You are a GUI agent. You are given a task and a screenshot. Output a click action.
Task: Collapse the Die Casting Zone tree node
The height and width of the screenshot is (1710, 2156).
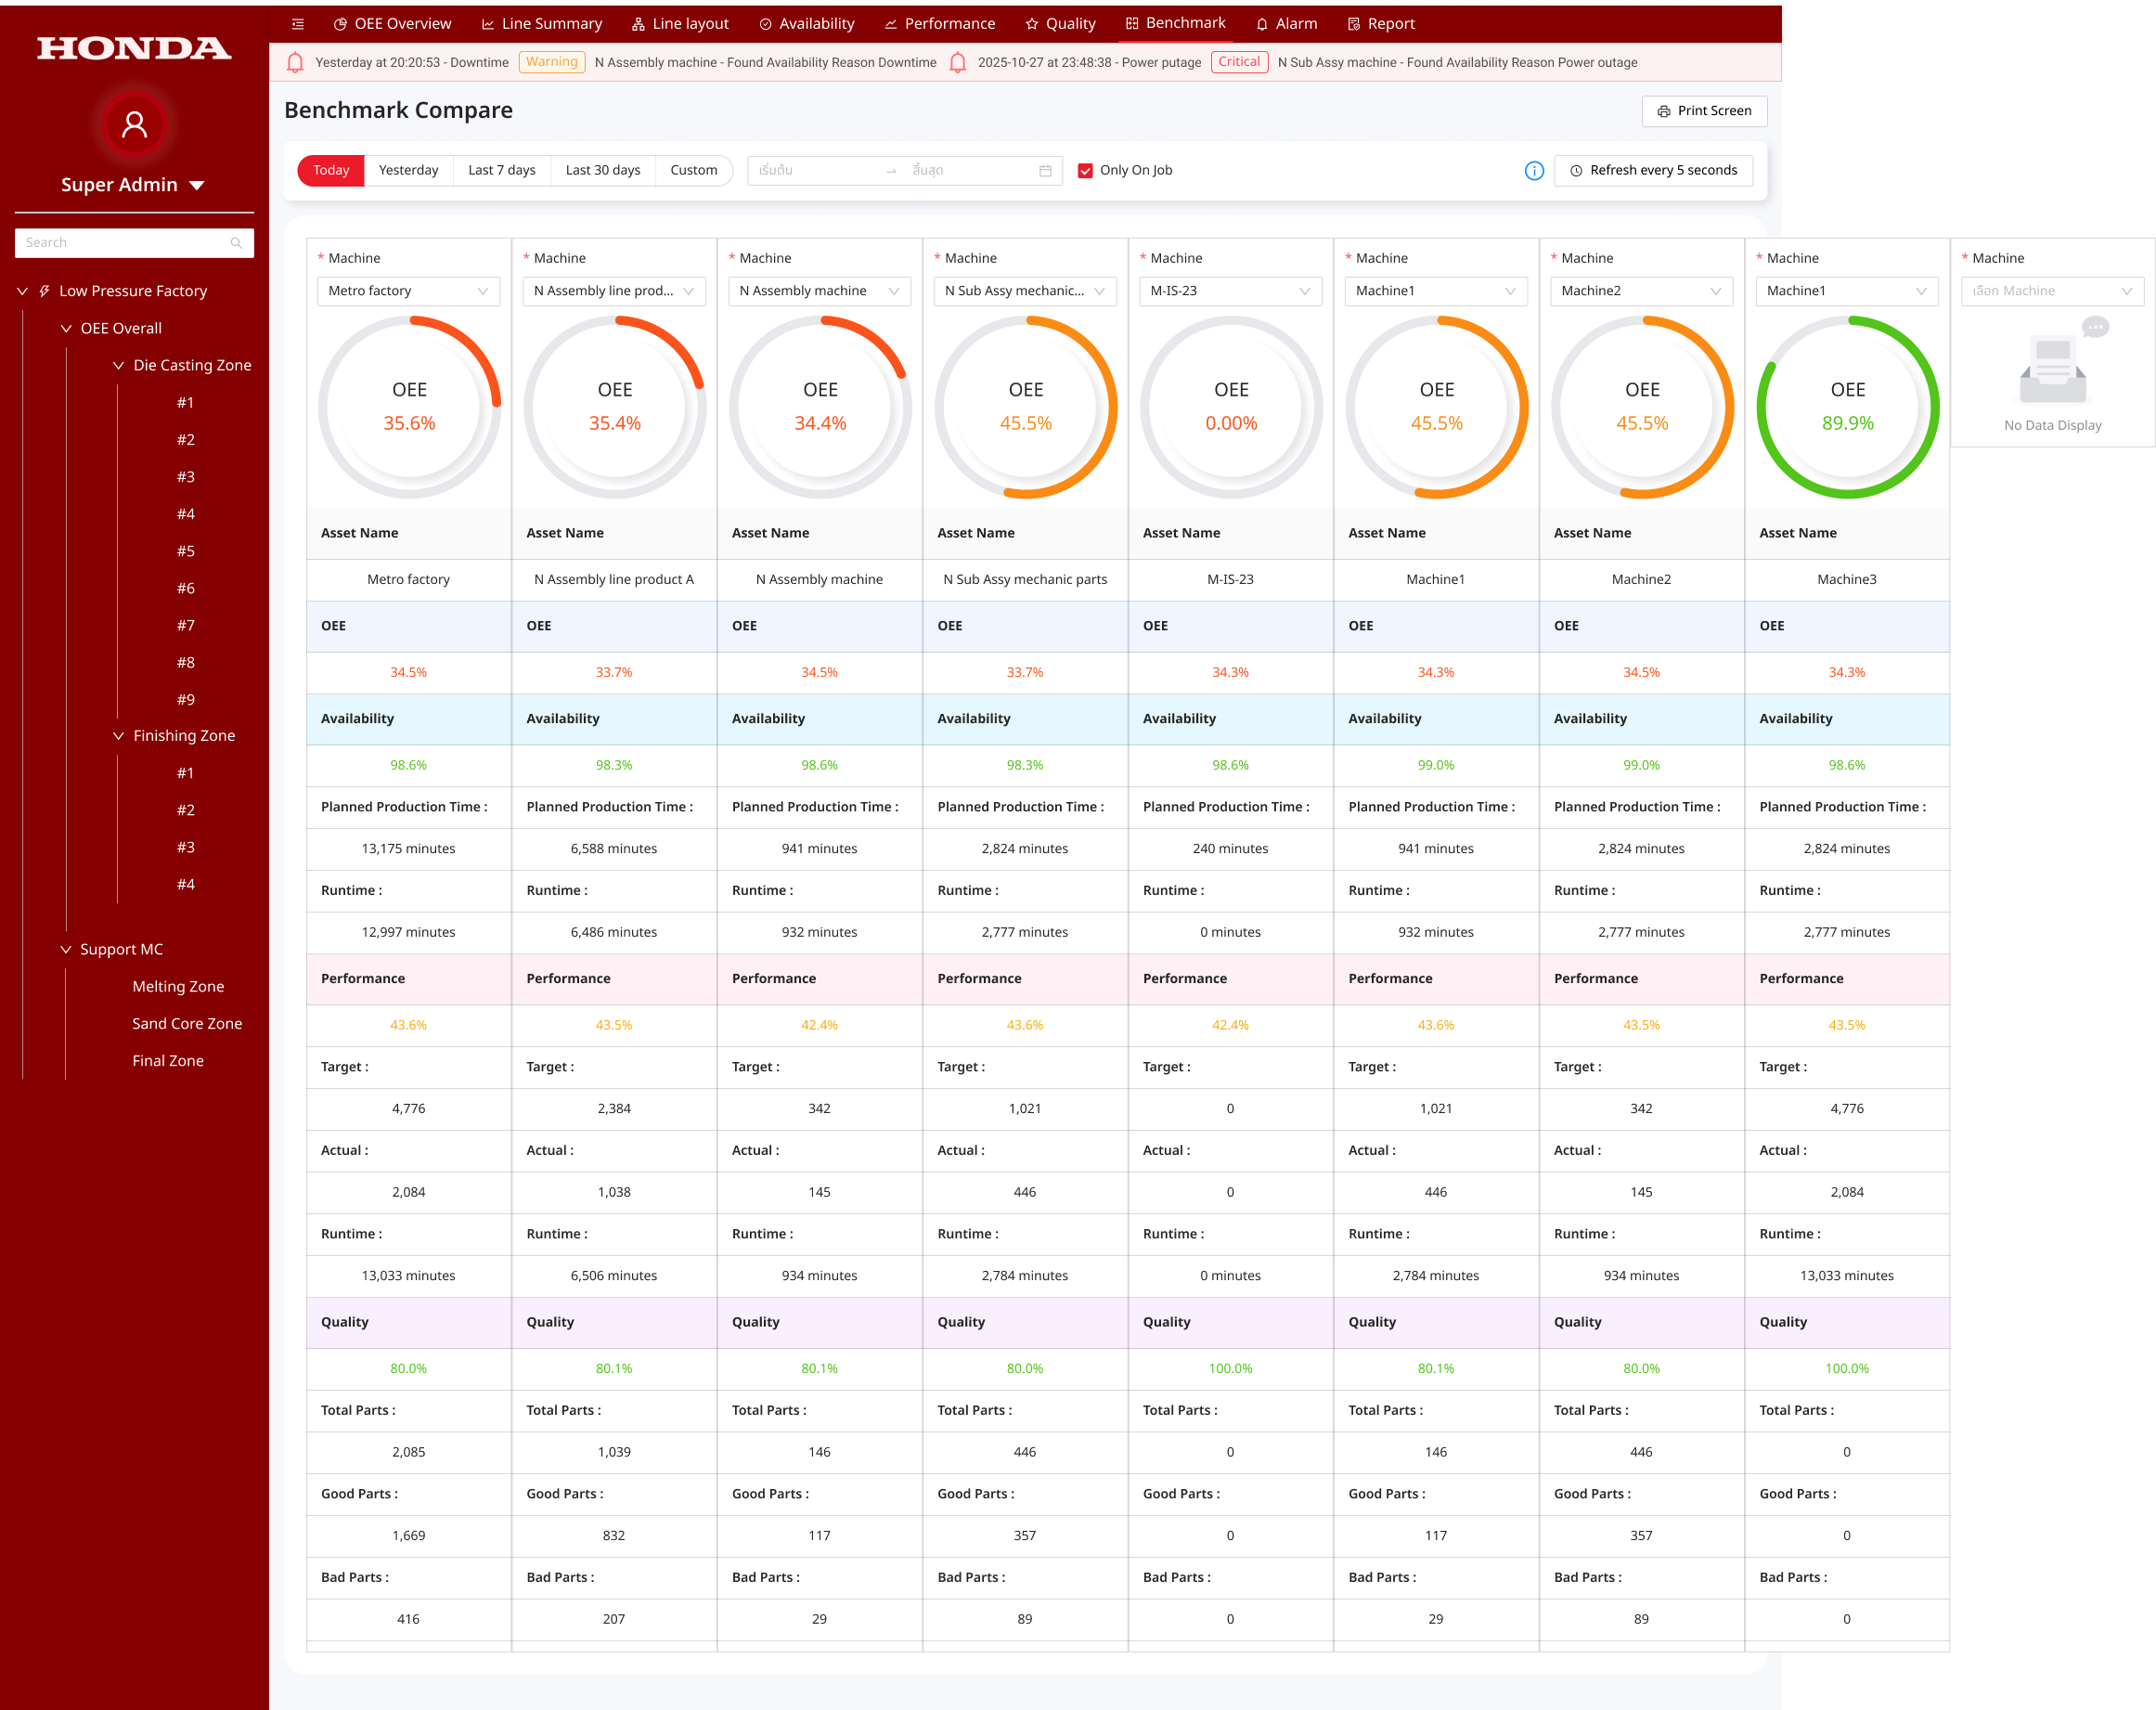click(118, 366)
